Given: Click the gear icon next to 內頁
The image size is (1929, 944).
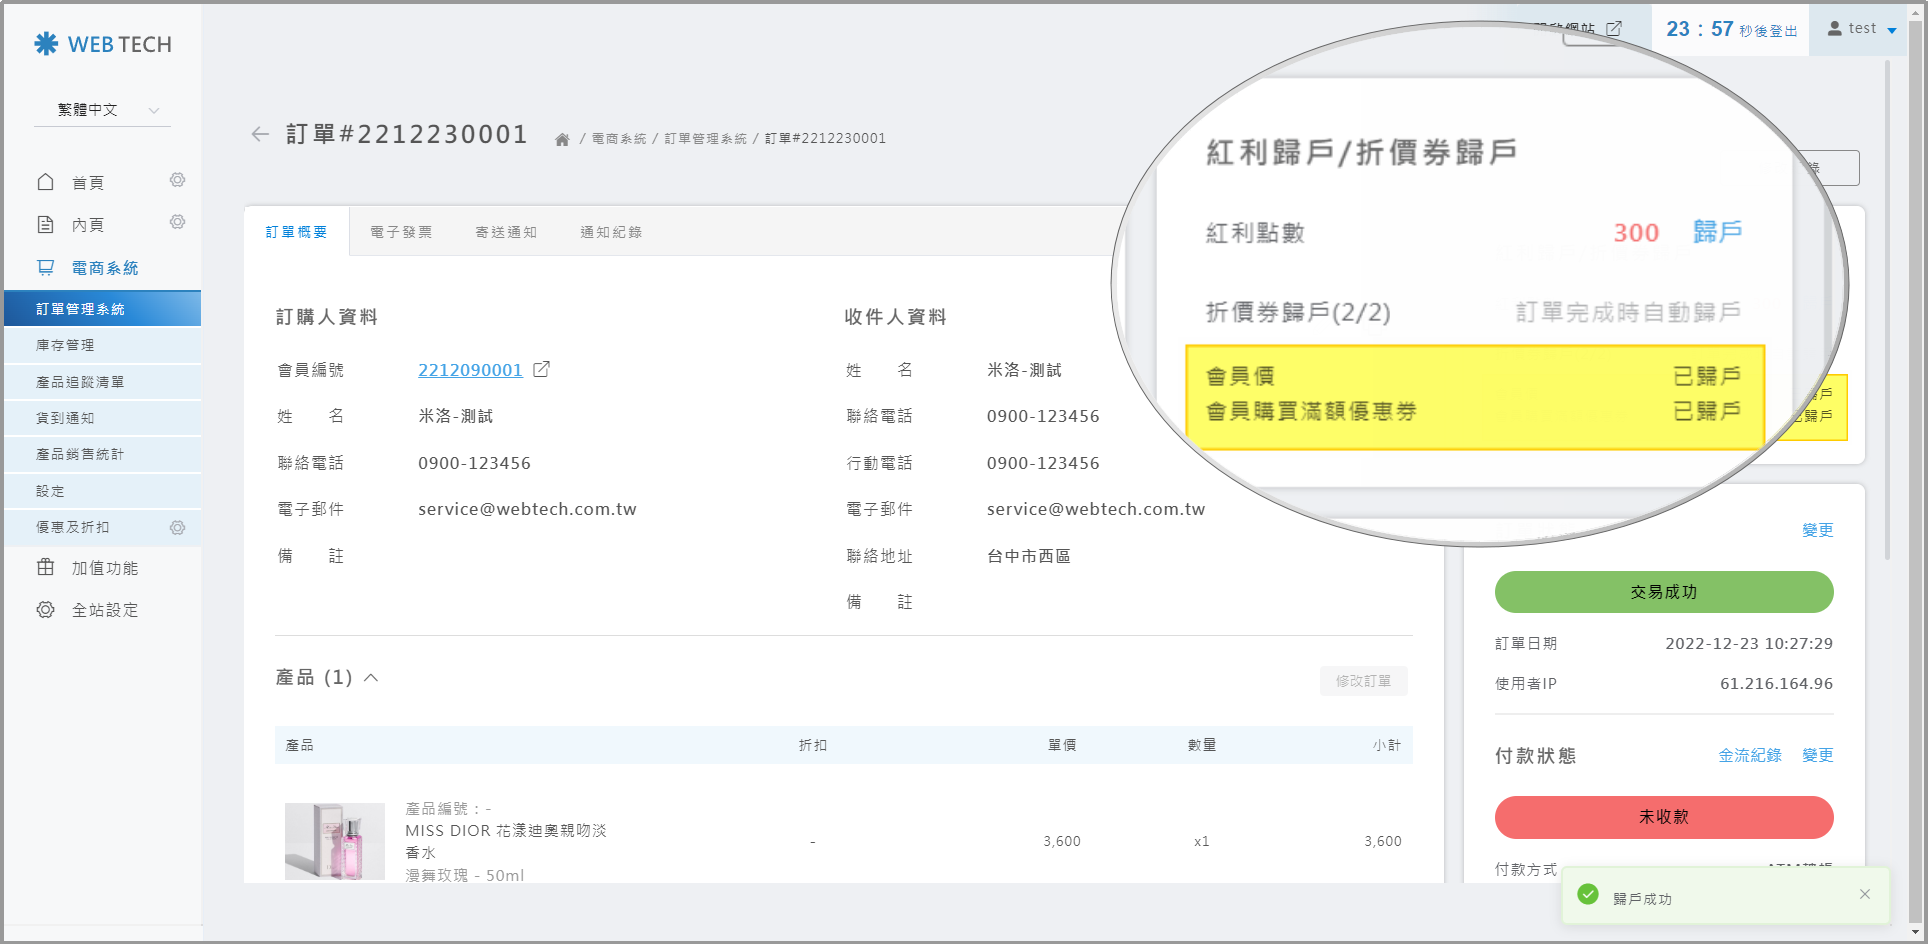Looking at the screenshot, I should point(177,222).
